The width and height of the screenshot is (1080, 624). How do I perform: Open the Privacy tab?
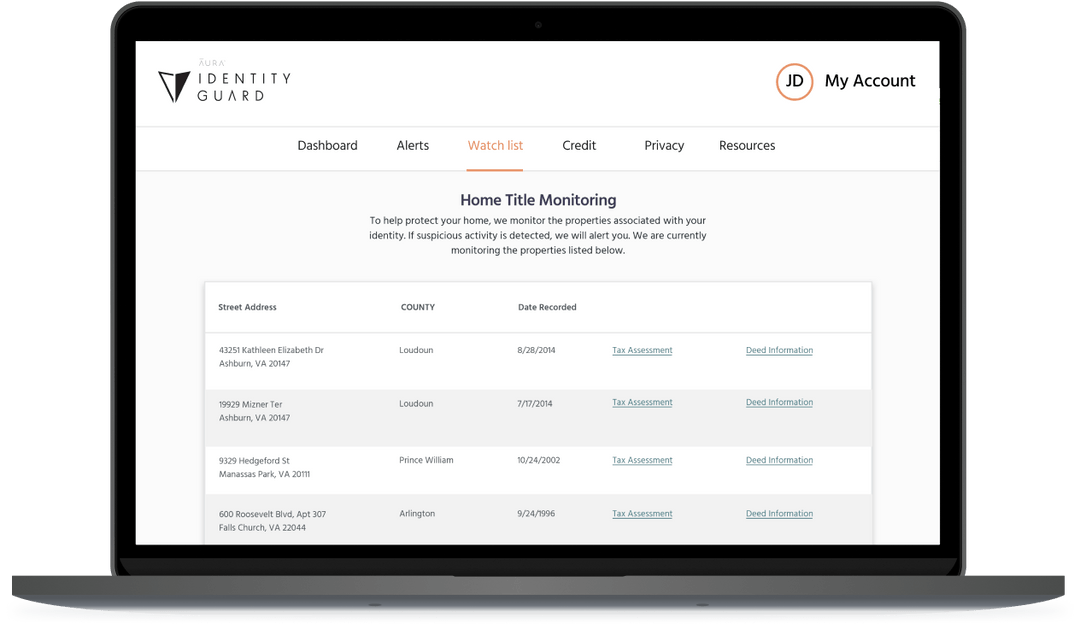[663, 145]
